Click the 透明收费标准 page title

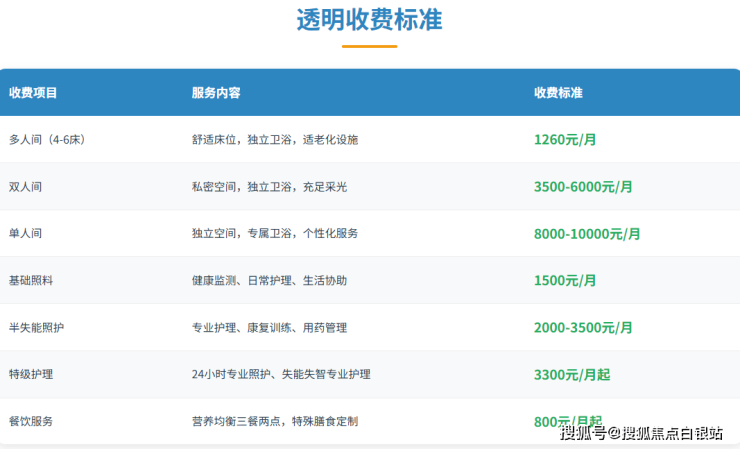(369, 20)
